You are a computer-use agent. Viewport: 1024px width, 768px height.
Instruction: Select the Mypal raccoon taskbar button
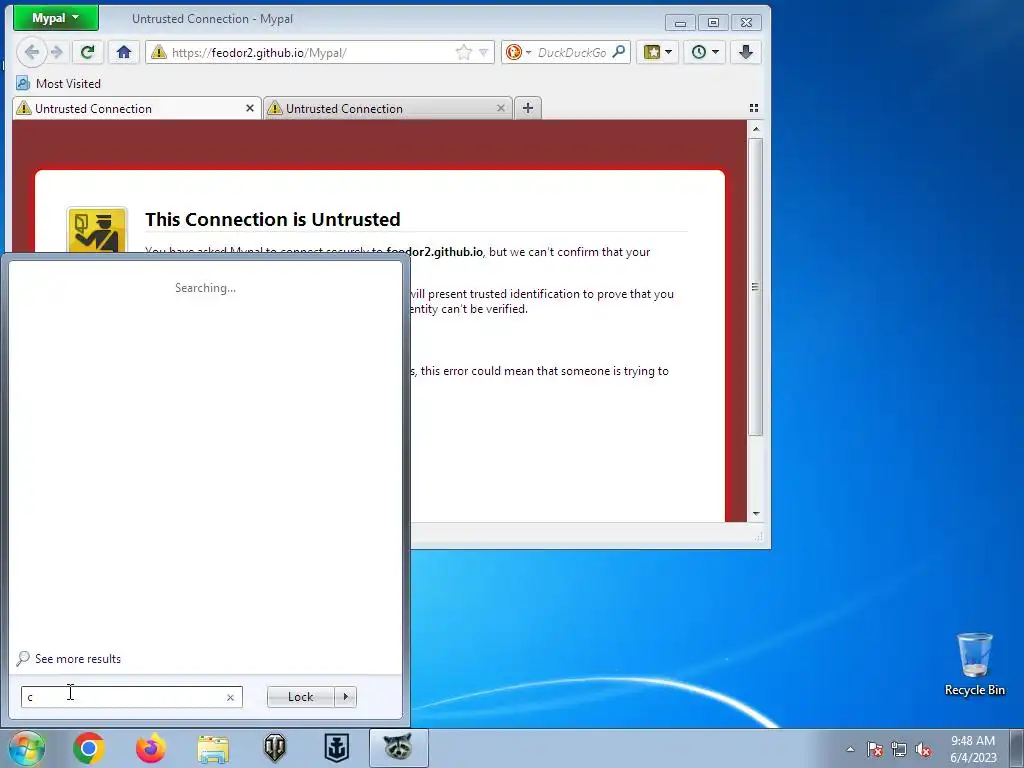click(399, 748)
